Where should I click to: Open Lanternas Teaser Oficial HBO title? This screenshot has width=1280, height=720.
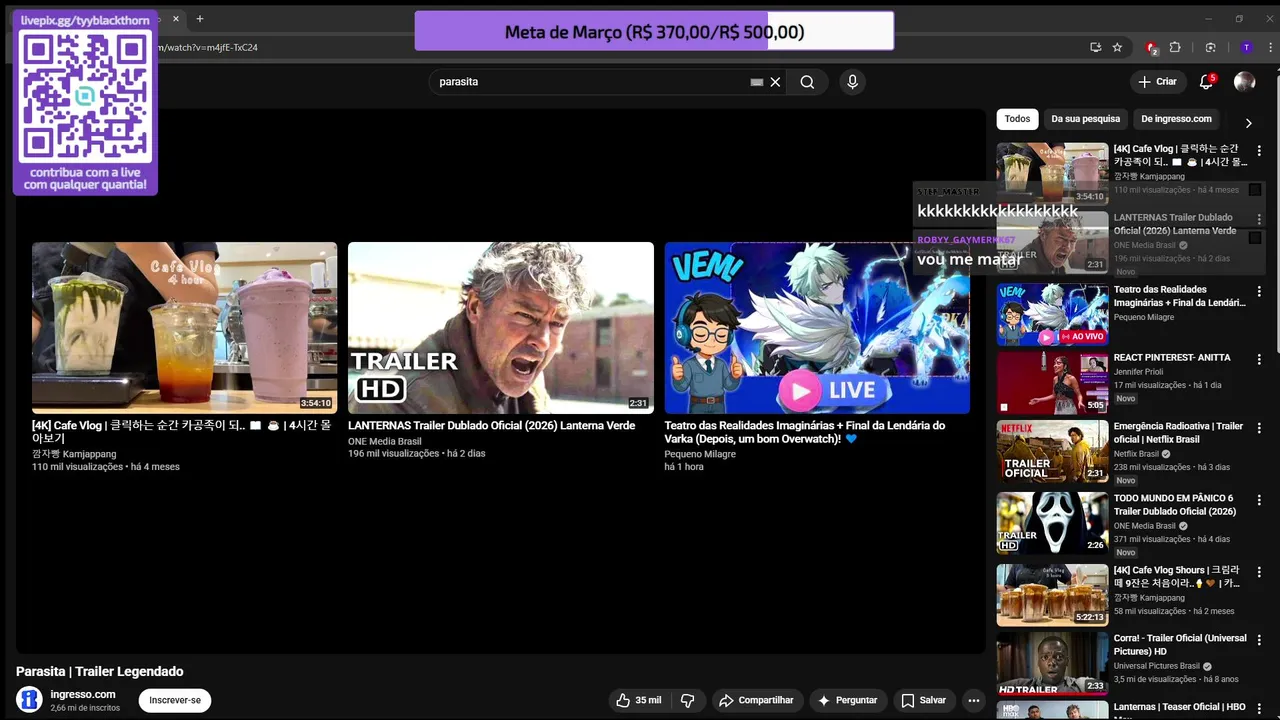[x=1180, y=707]
